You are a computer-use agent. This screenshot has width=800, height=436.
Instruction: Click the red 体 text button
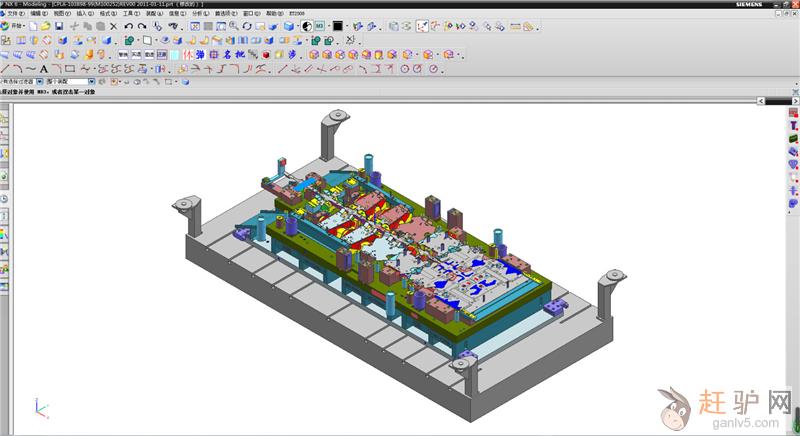coord(187,55)
